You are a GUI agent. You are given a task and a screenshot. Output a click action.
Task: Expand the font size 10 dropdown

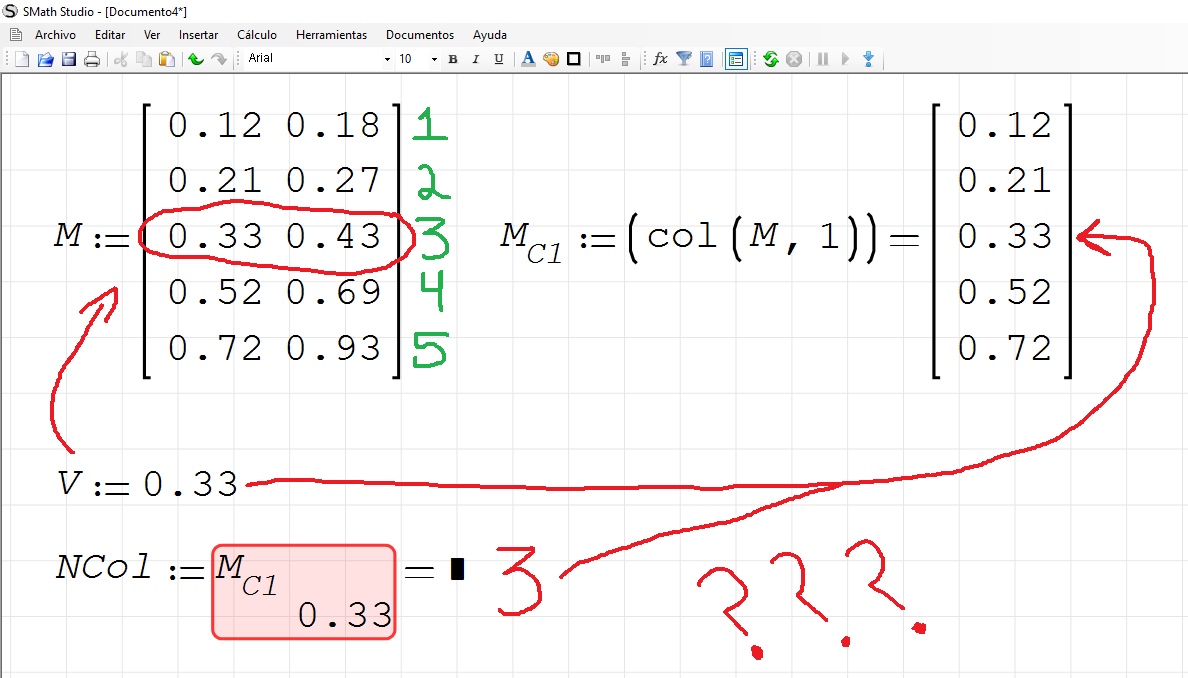point(434,60)
